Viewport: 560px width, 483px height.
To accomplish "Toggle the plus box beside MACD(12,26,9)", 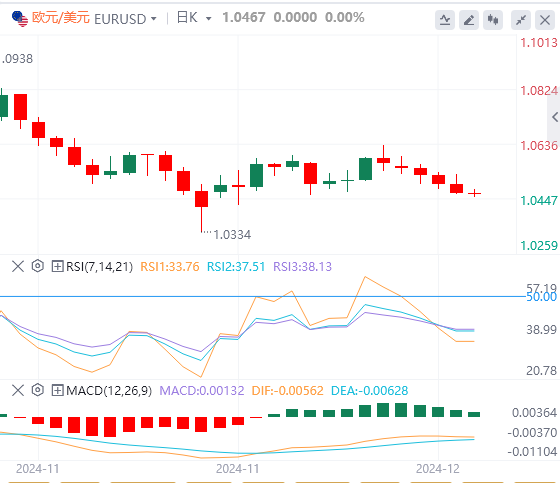I will (x=57, y=390).
